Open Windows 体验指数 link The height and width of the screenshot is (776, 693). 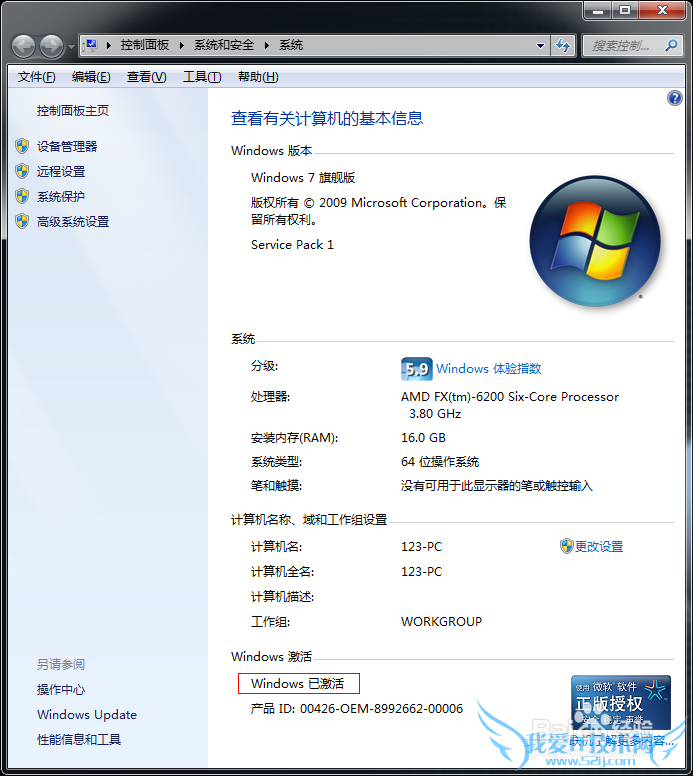[489, 369]
